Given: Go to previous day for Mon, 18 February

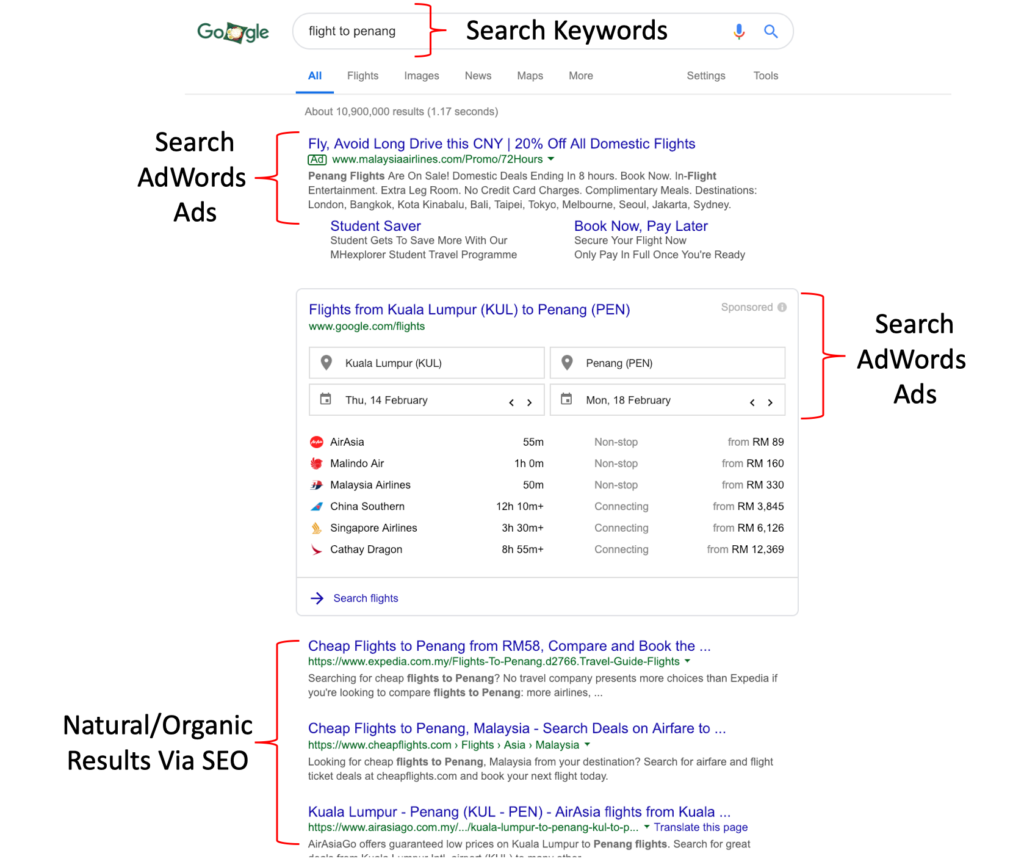Looking at the screenshot, I should [752, 402].
